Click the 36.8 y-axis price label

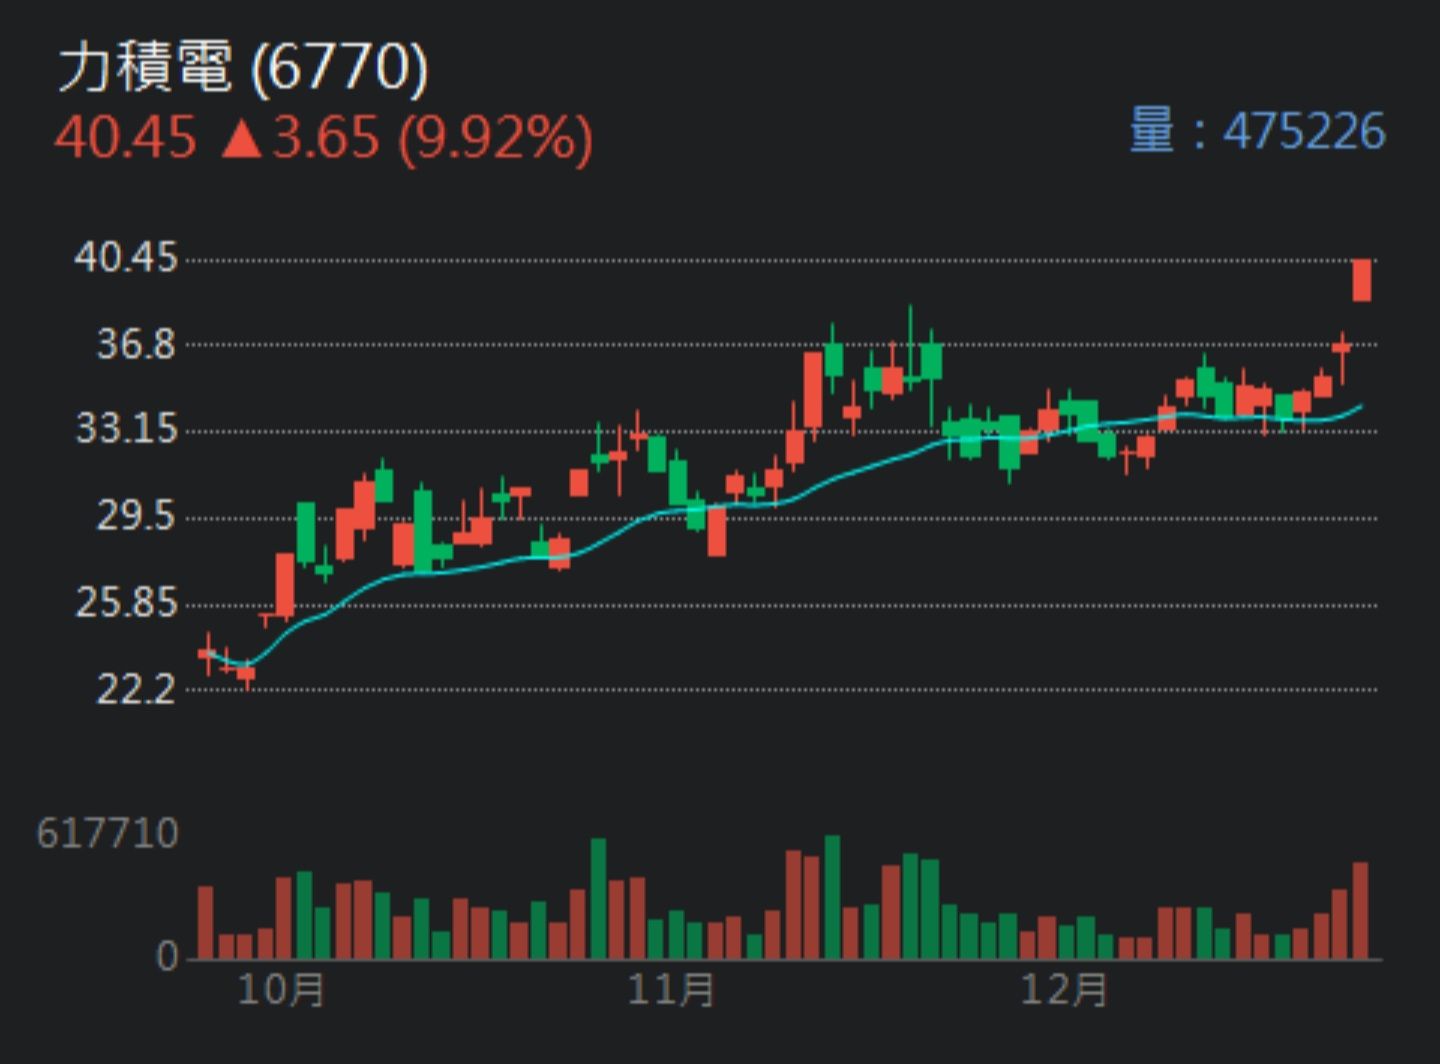click(x=136, y=345)
